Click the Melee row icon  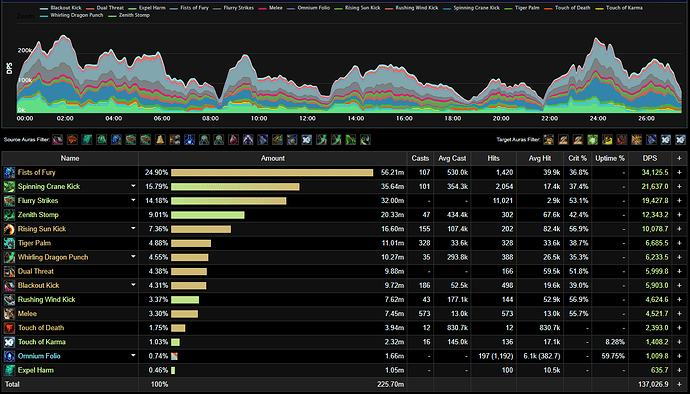click(x=9, y=313)
